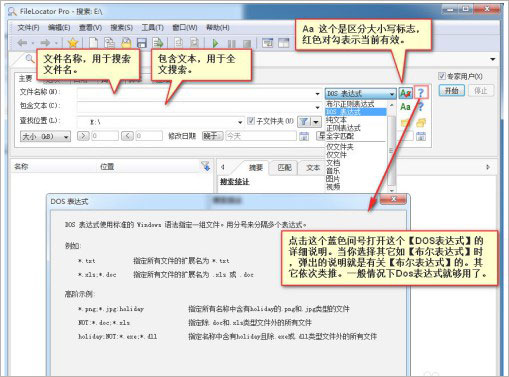Click the new search blank page icon
Viewport: 509px width, 377px height.
tap(93, 43)
